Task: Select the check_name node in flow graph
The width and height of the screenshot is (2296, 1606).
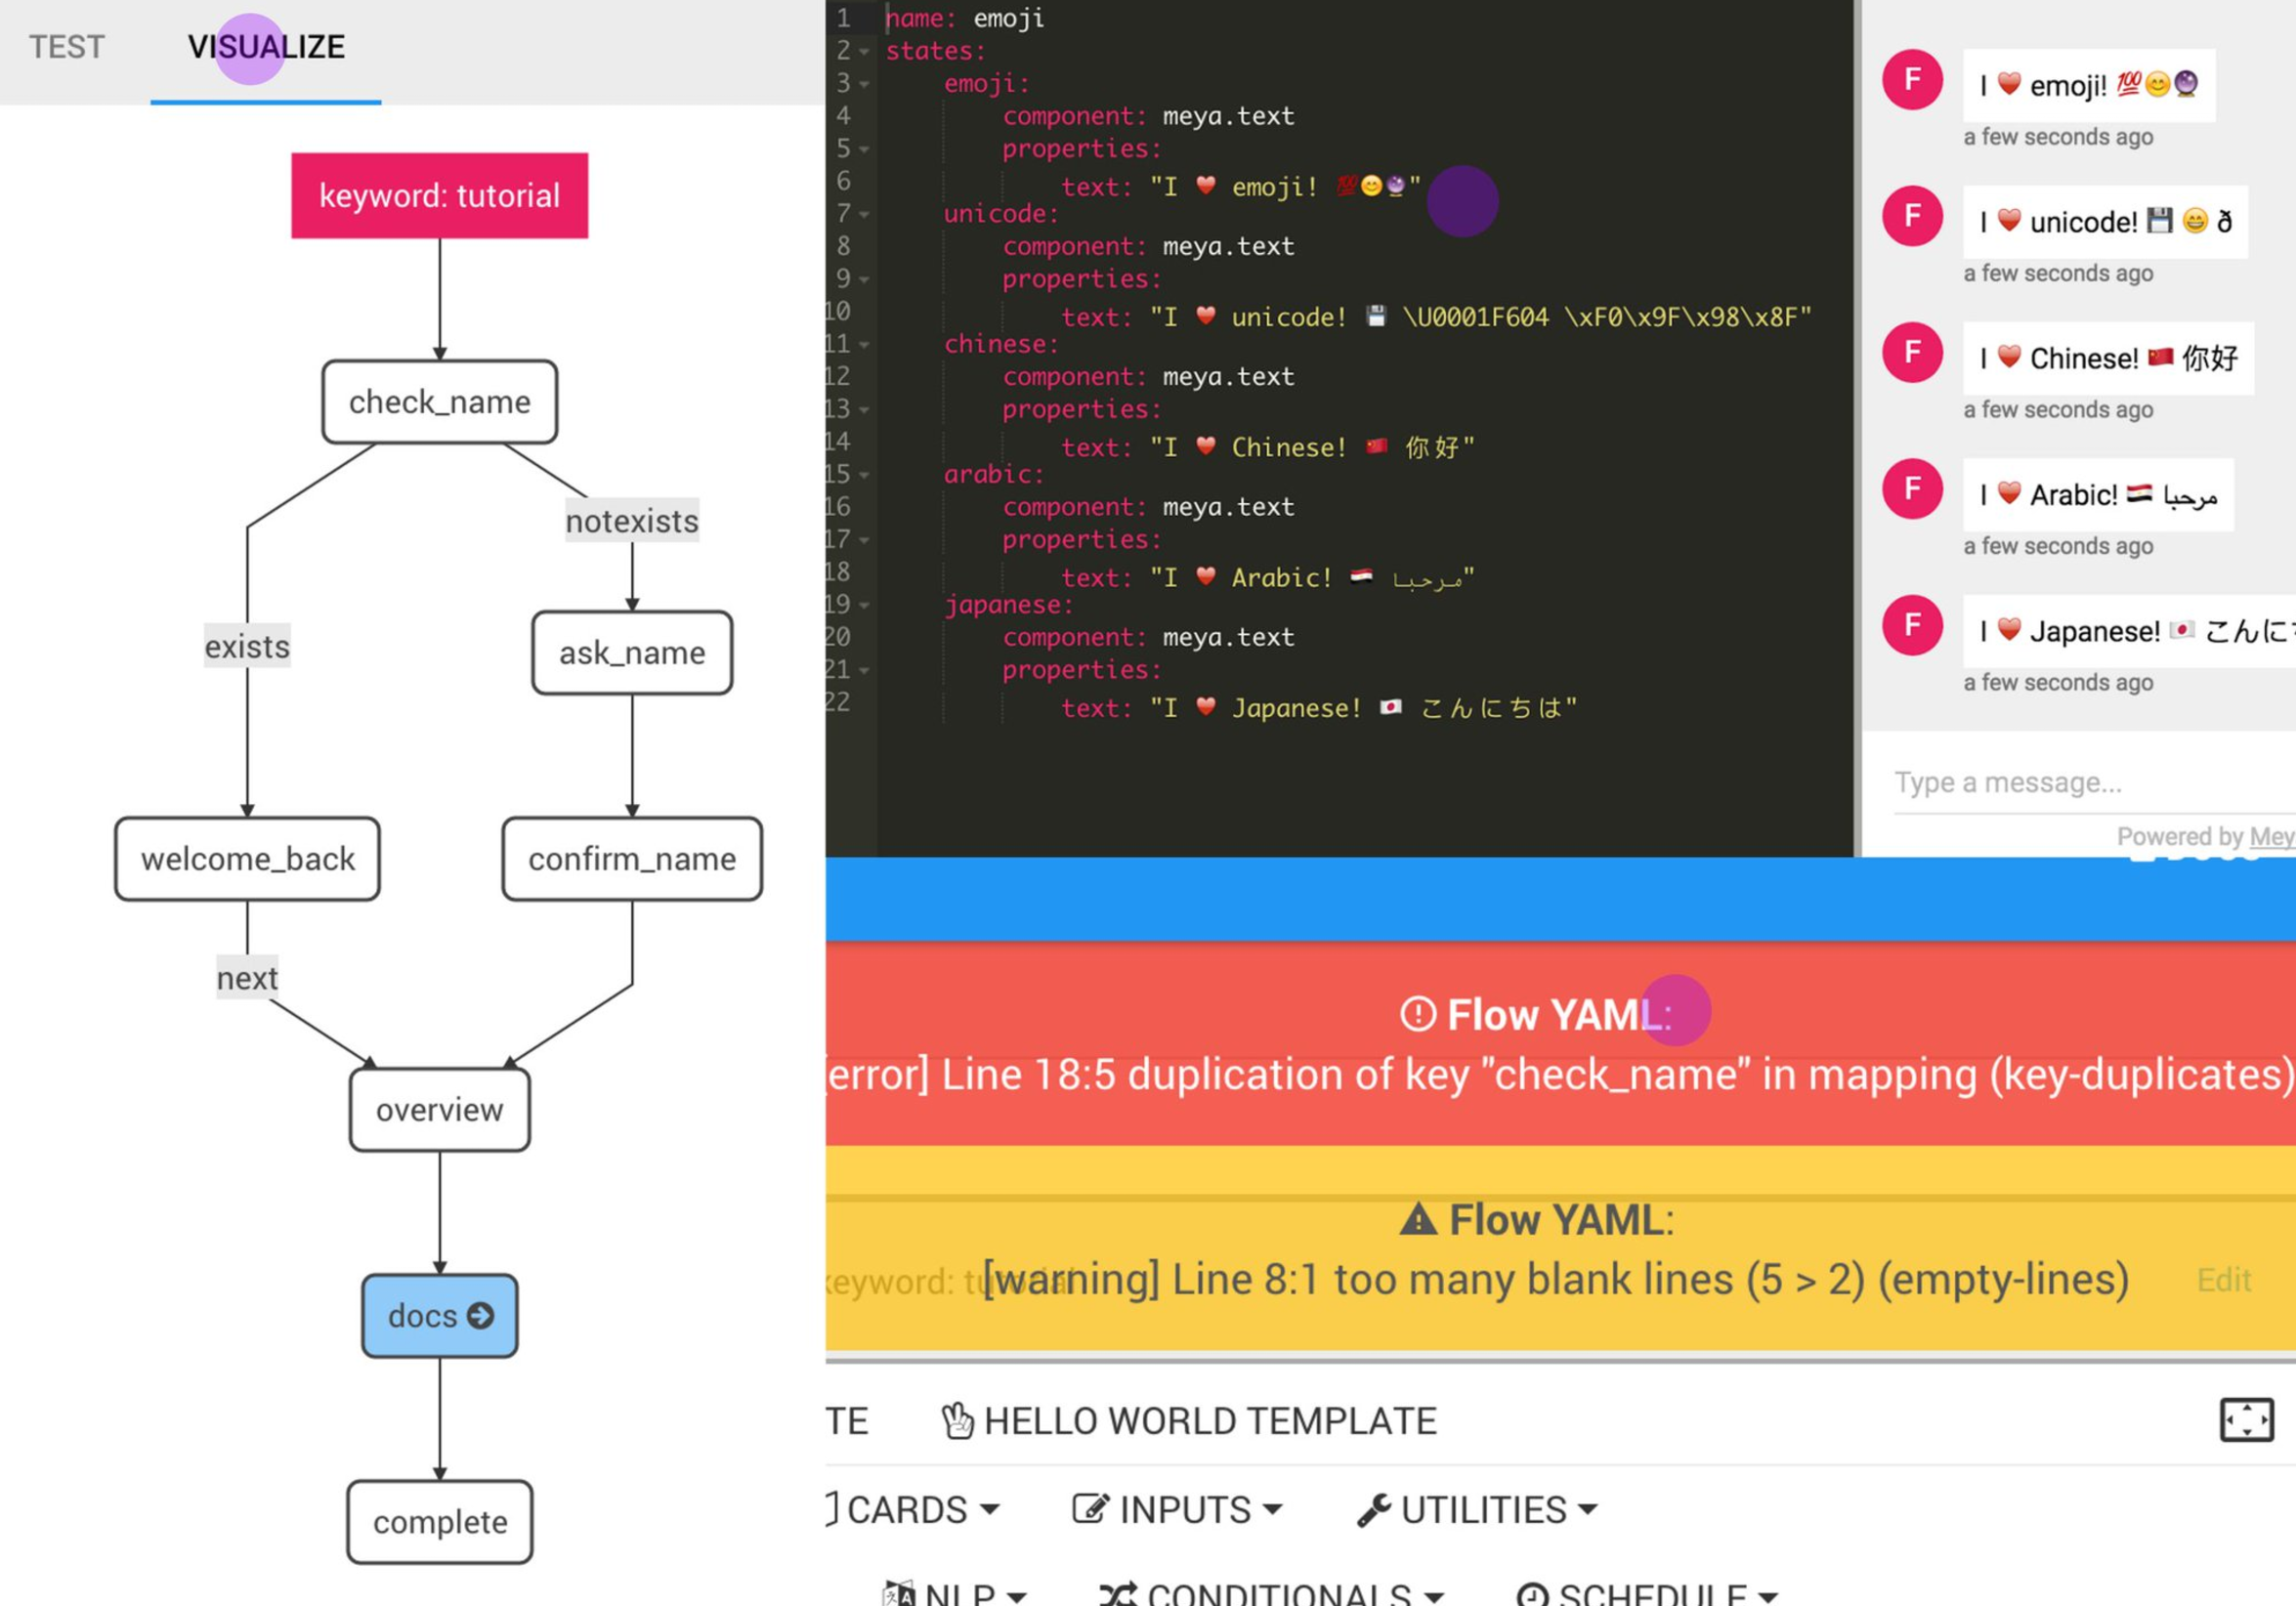Action: point(439,402)
